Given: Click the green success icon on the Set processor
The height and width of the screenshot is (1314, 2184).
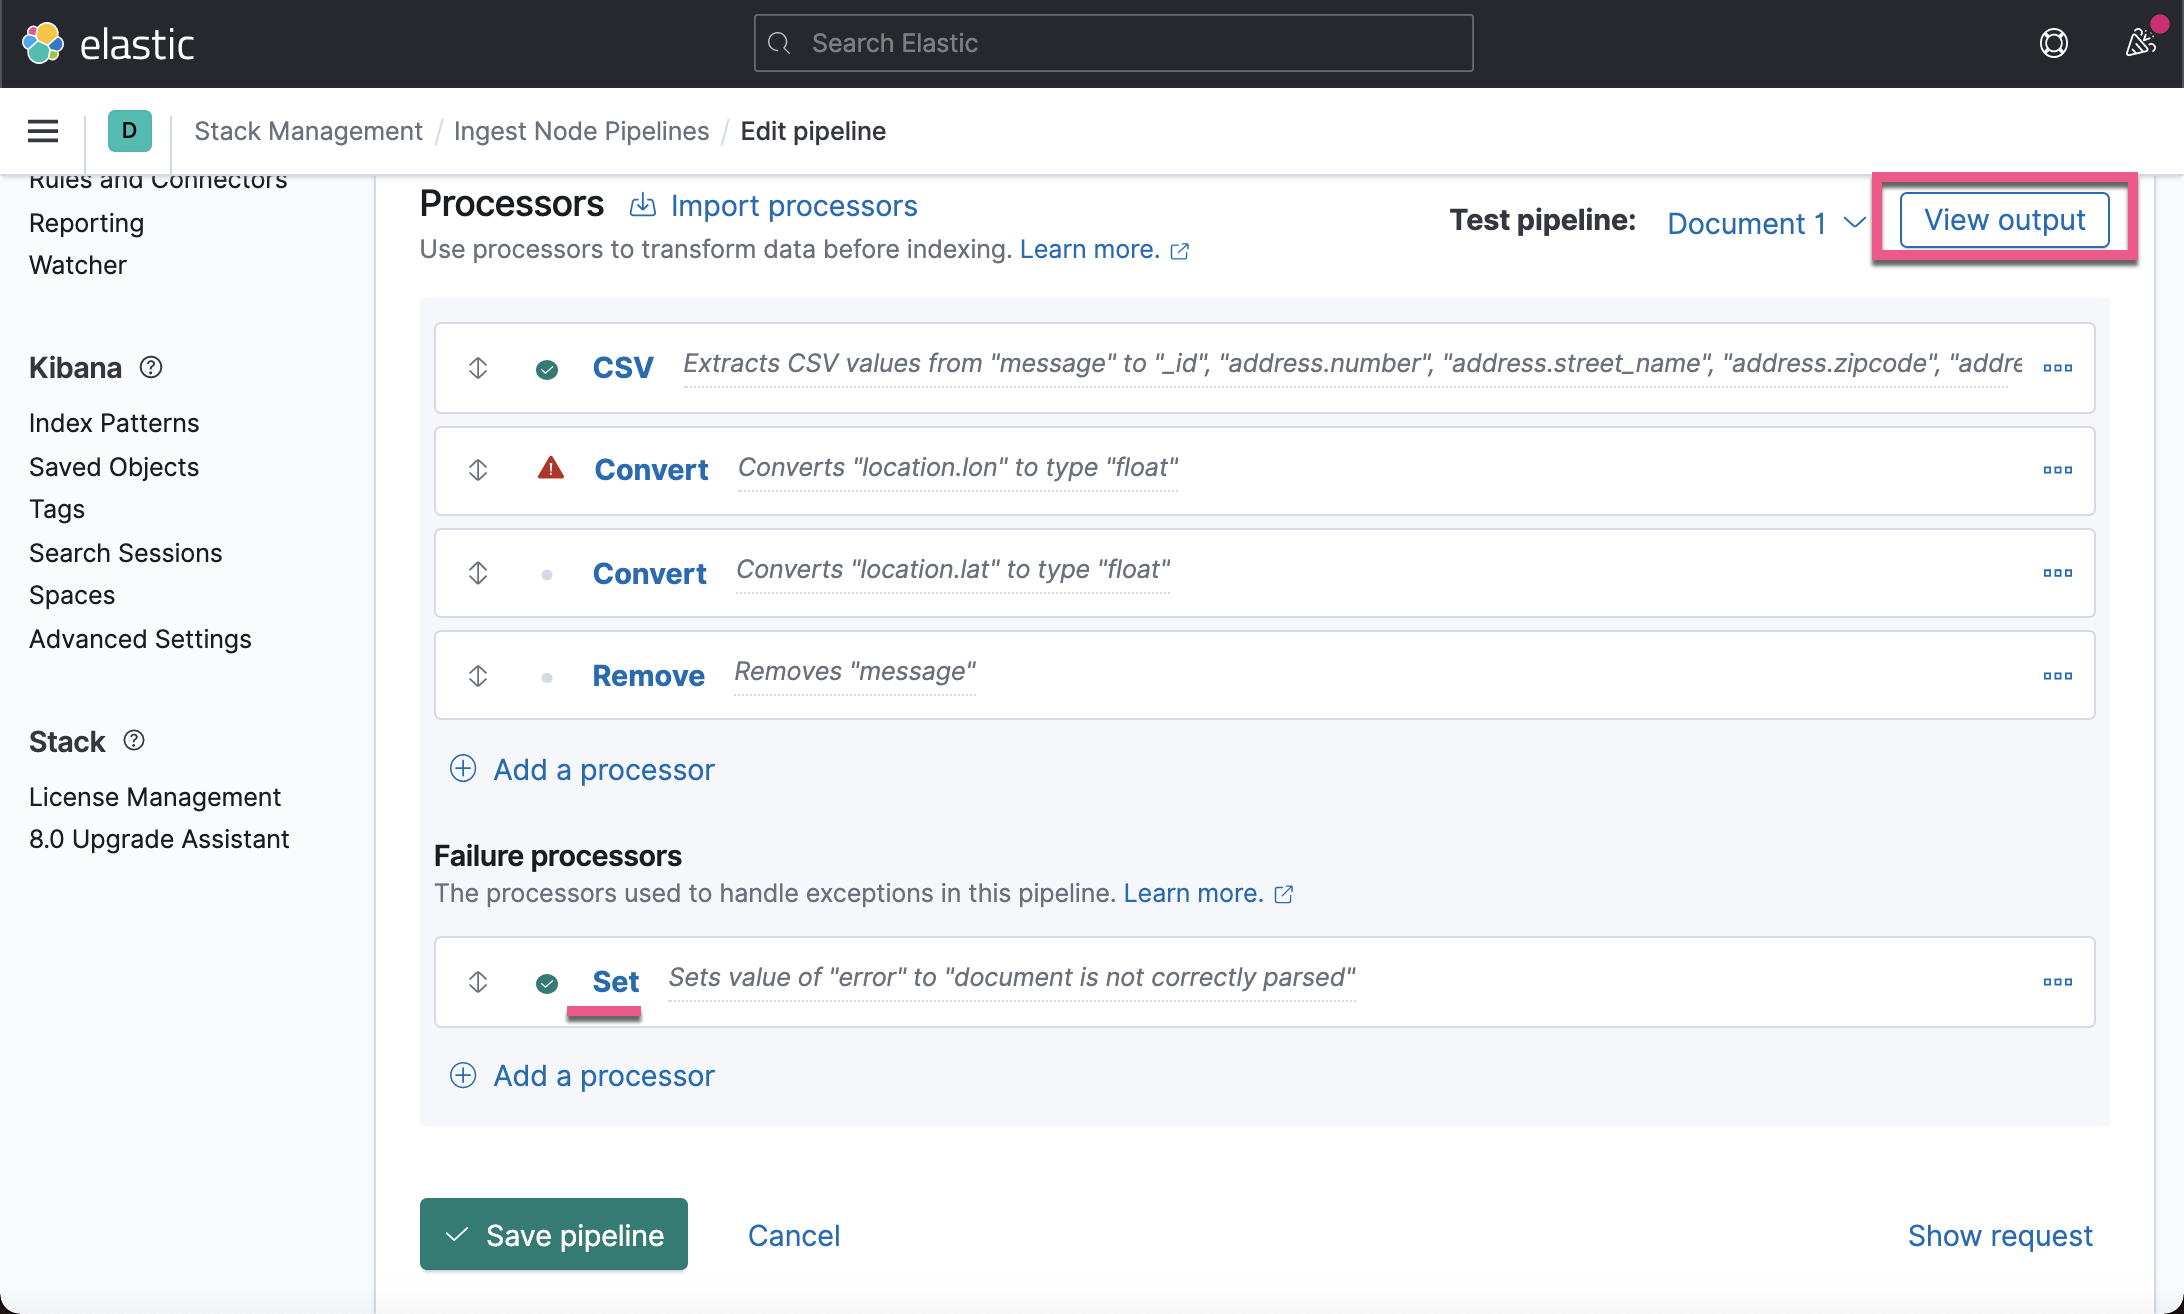Looking at the screenshot, I should (547, 982).
